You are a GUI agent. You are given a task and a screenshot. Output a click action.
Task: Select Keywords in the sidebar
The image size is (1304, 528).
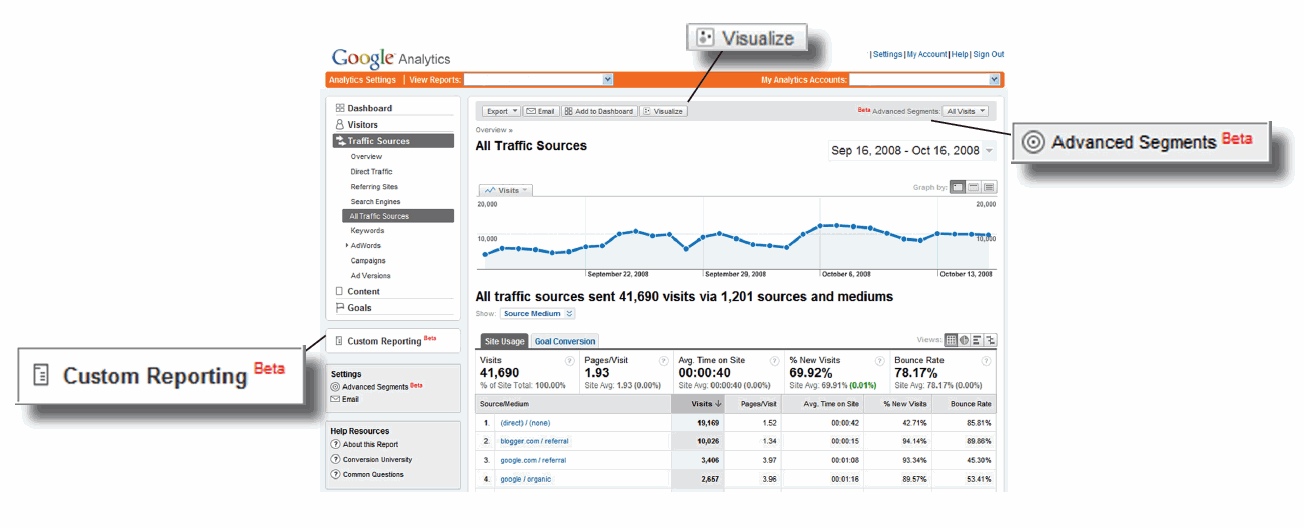367,231
